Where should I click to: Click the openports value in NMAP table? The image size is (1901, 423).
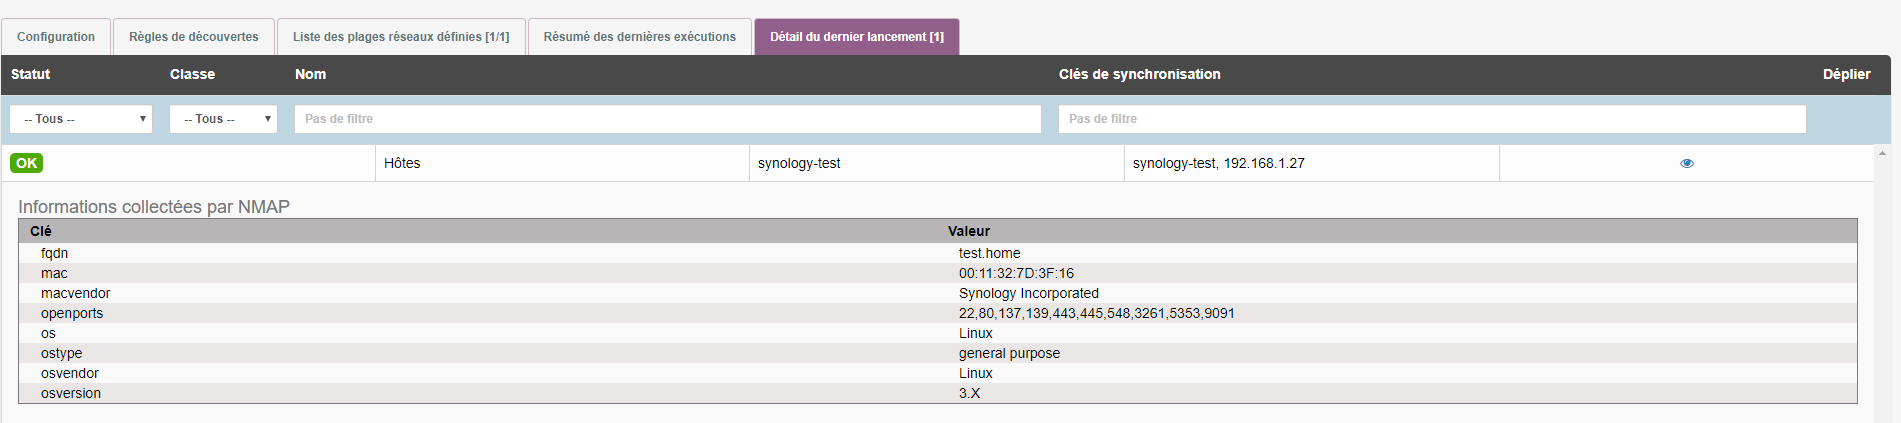(1096, 313)
